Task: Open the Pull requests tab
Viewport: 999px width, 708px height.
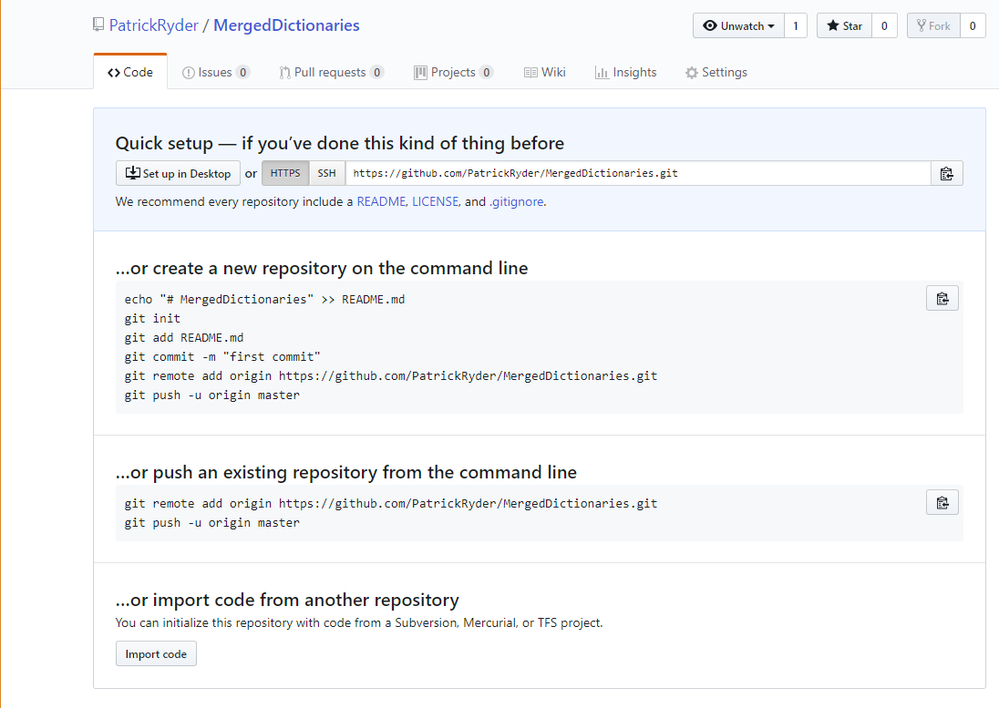Action: pyautogui.click(x=331, y=72)
